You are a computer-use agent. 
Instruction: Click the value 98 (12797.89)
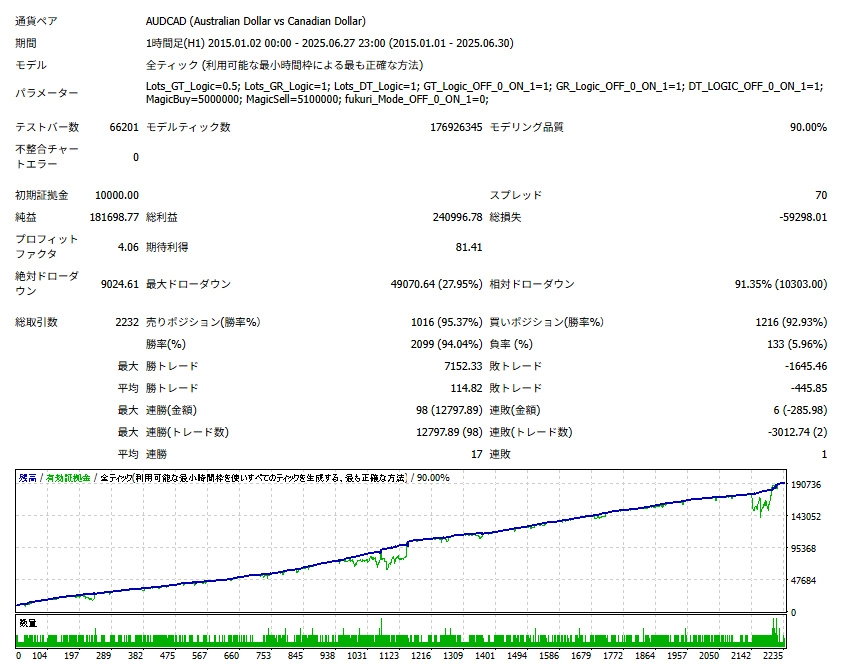coord(449,410)
